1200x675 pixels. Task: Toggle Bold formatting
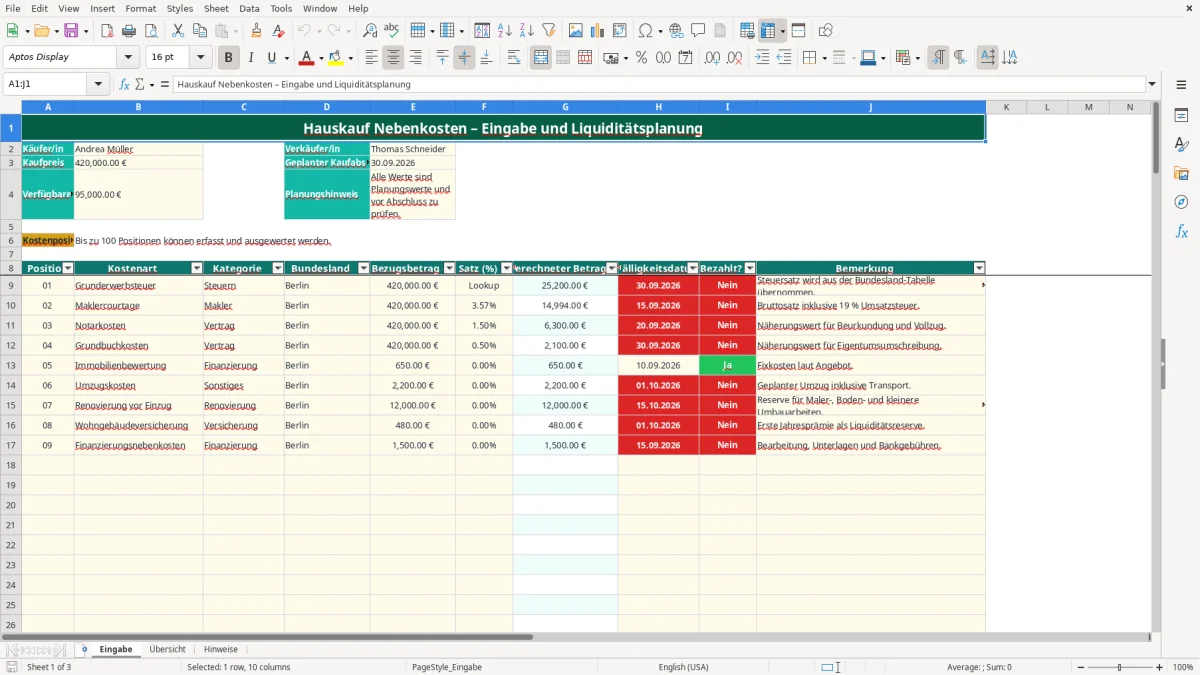click(x=229, y=58)
